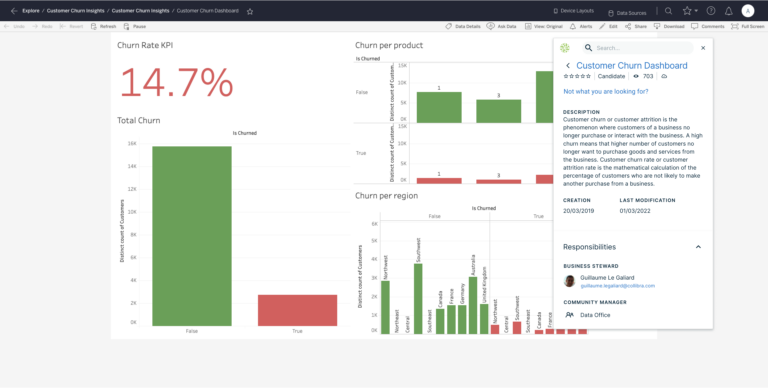Rate the asset using the stars
The height and width of the screenshot is (388, 768).
(x=577, y=76)
